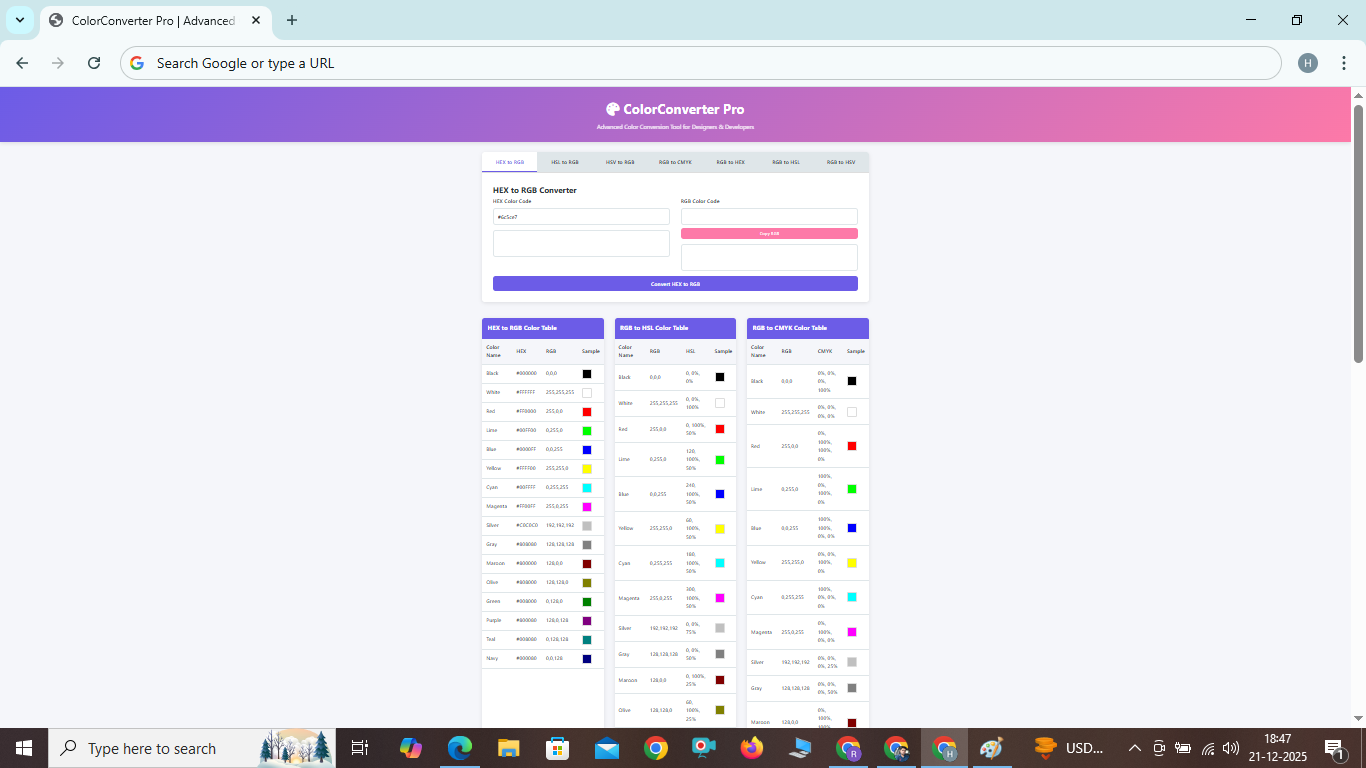The height and width of the screenshot is (768, 1366).
Task: Open Microsoft Teams from the taskbar
Action: [703, 748]
